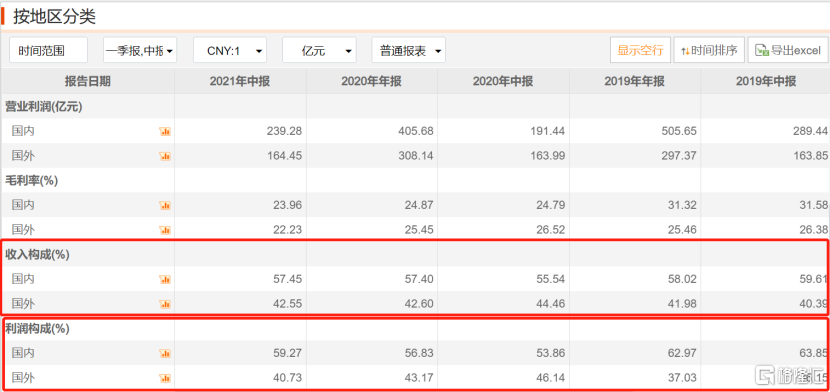Select the 2021年中报 column header
The height and width of the screenshot is (392, 830).
(x=240, y=81)
